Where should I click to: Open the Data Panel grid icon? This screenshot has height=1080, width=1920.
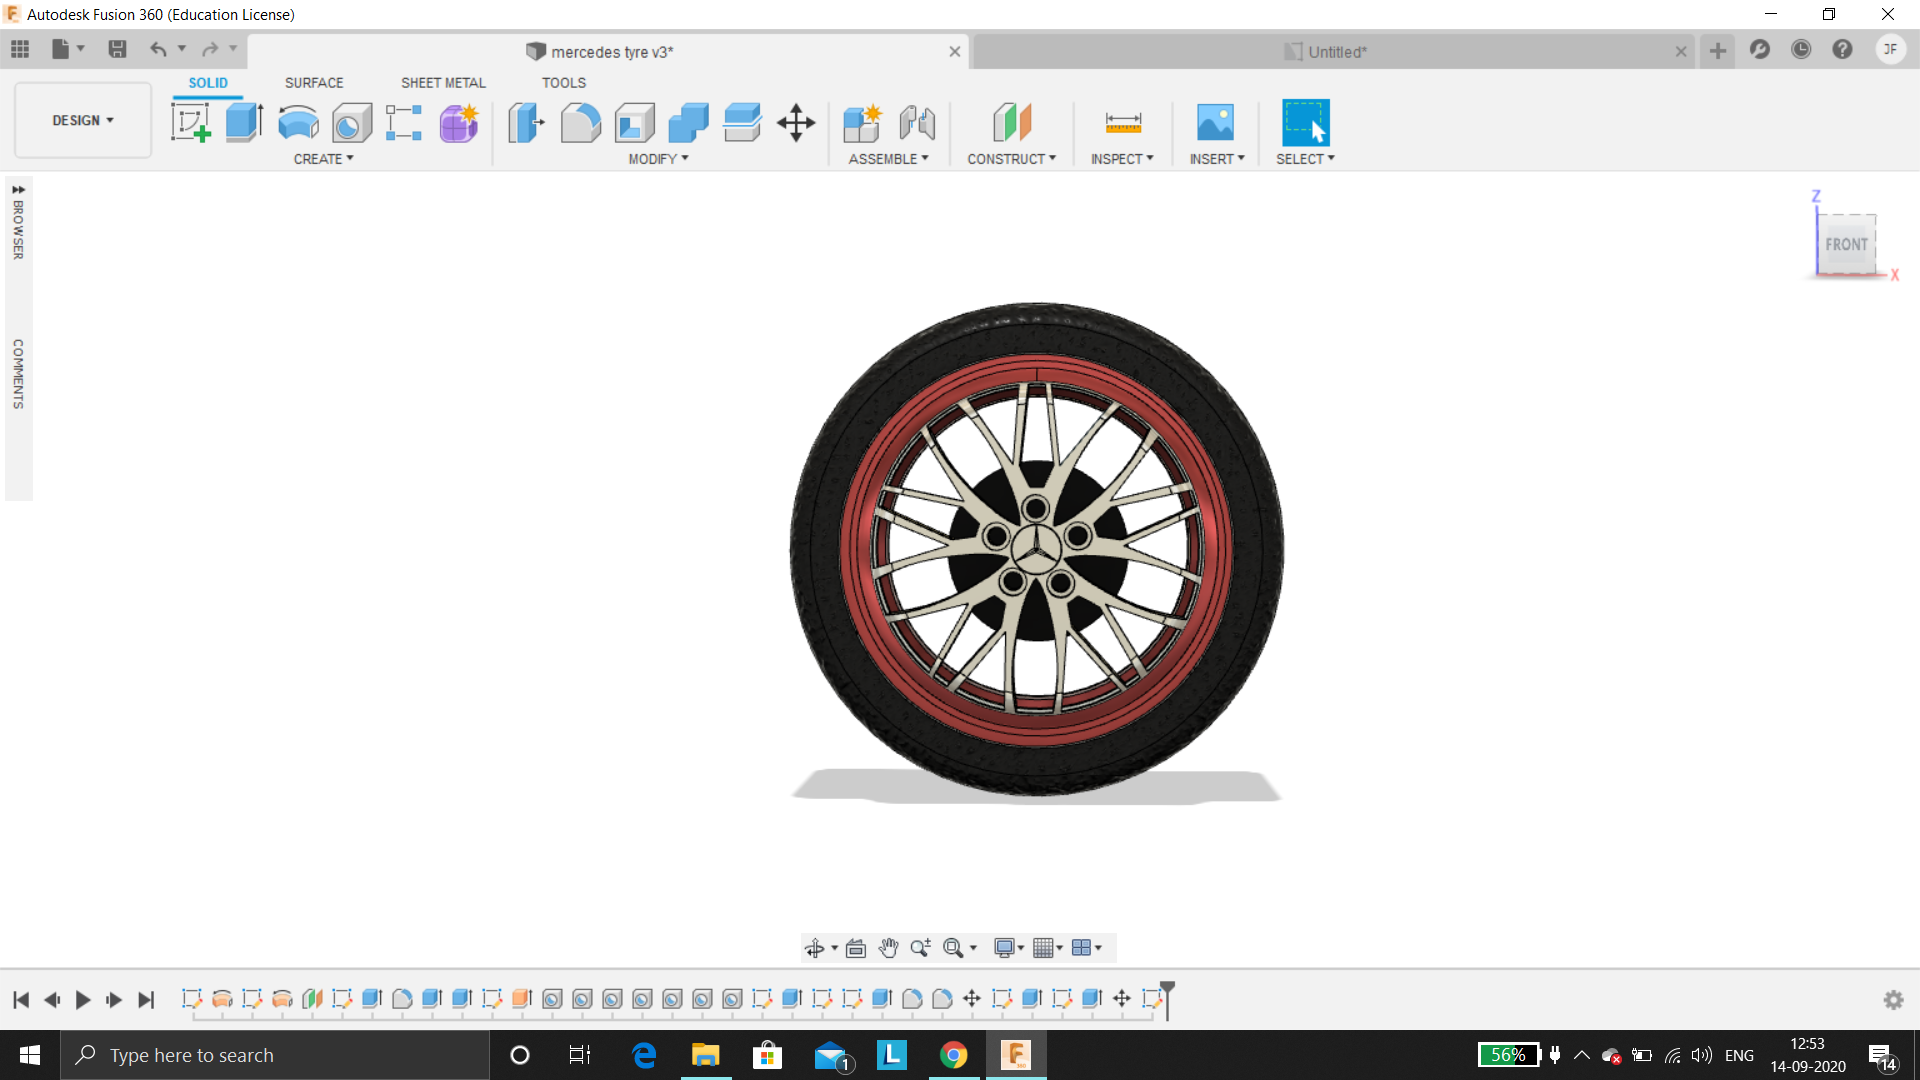pos(20,49)
